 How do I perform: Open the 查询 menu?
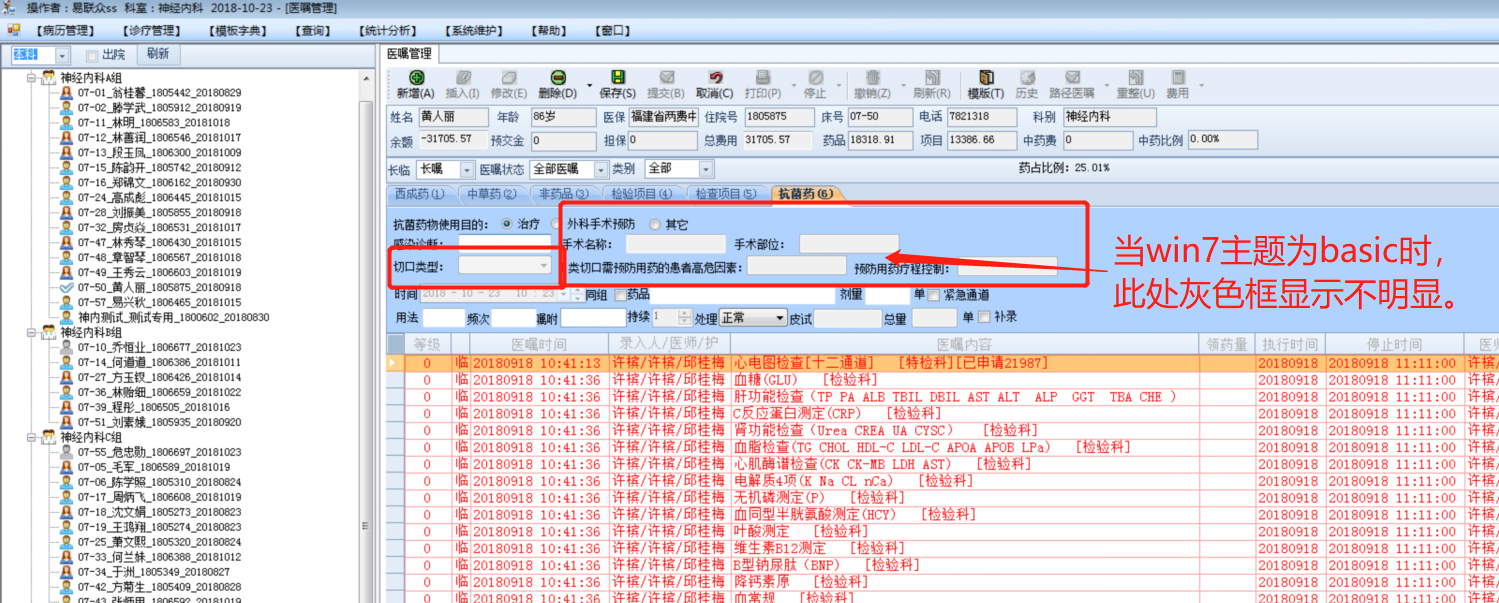[x=312, y=31]
